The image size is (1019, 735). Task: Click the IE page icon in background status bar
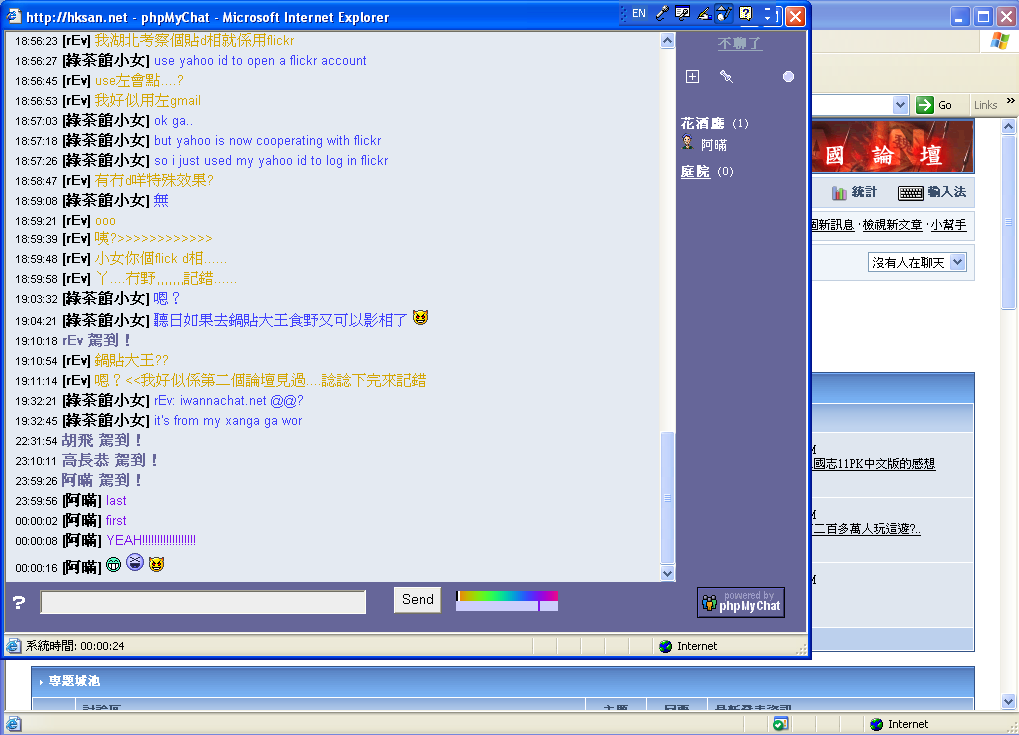pos(13,724)
